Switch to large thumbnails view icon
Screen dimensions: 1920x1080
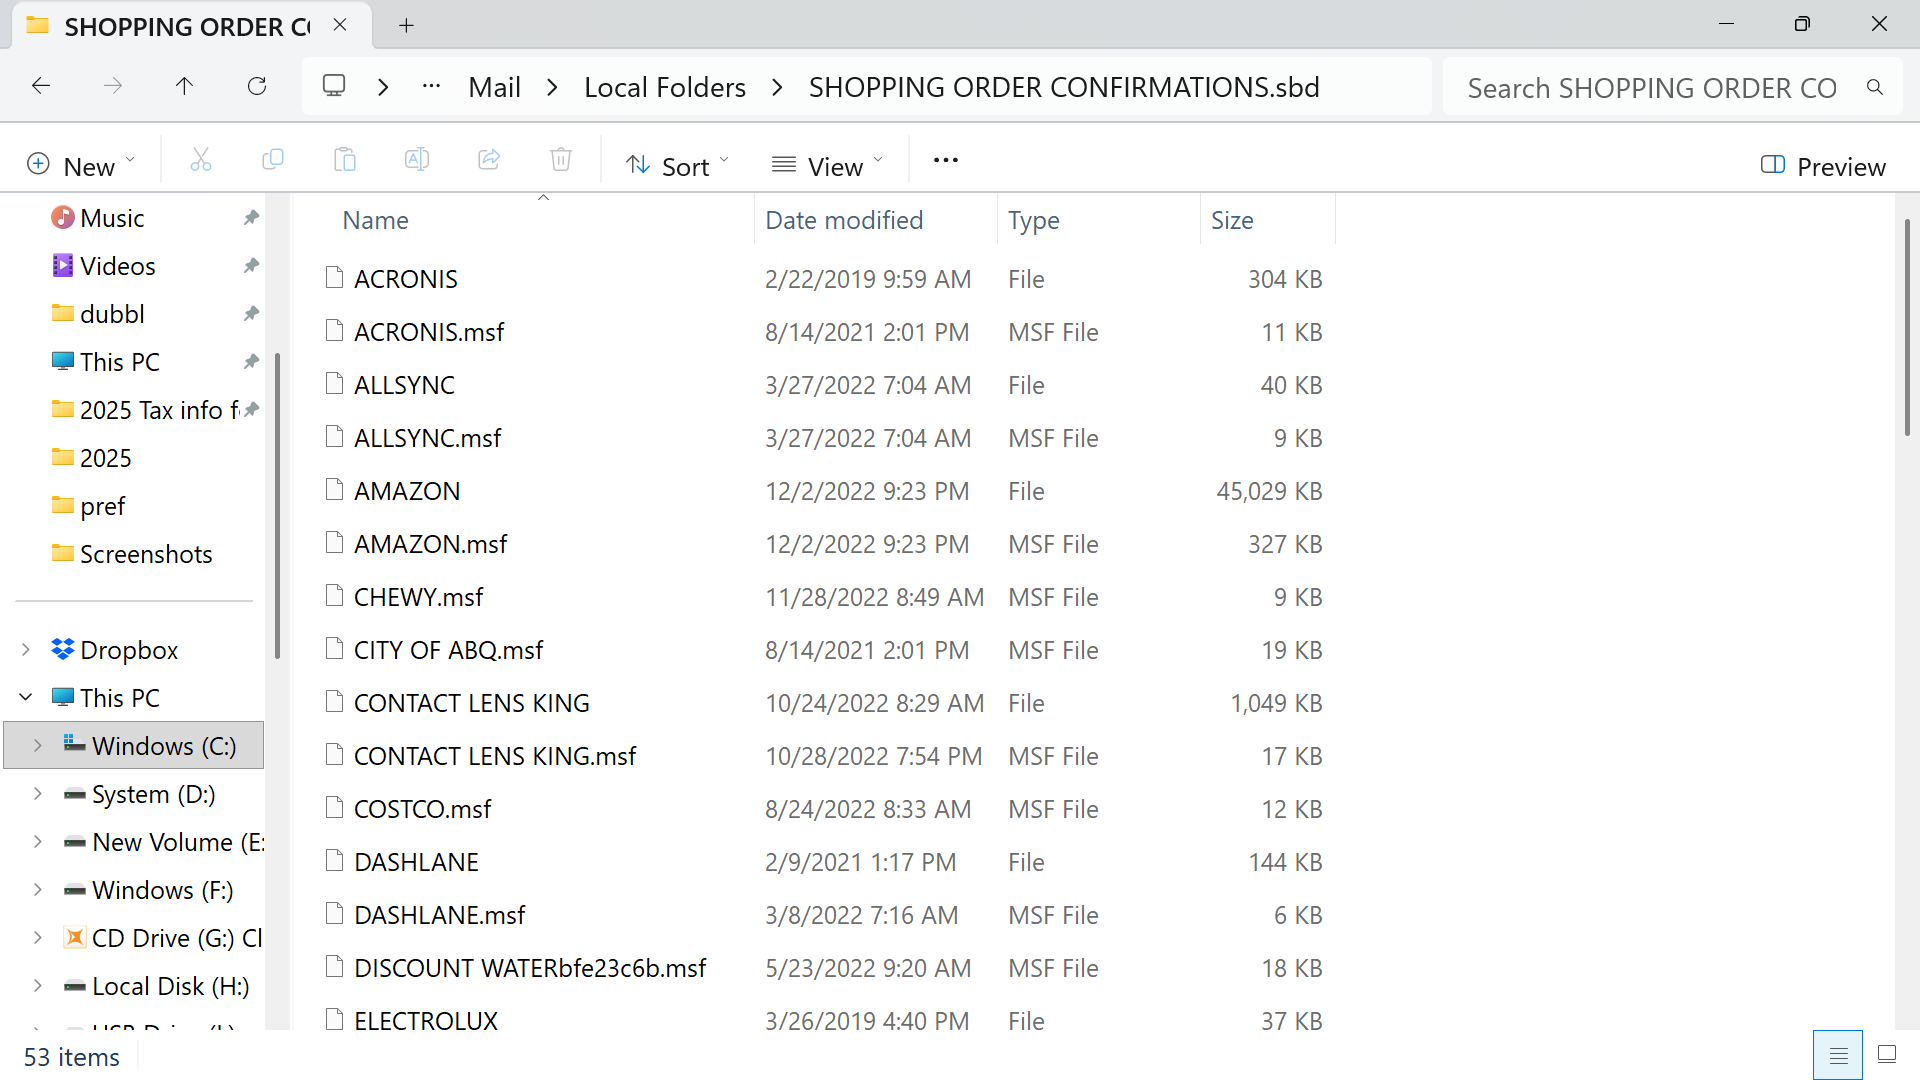1887,1054
